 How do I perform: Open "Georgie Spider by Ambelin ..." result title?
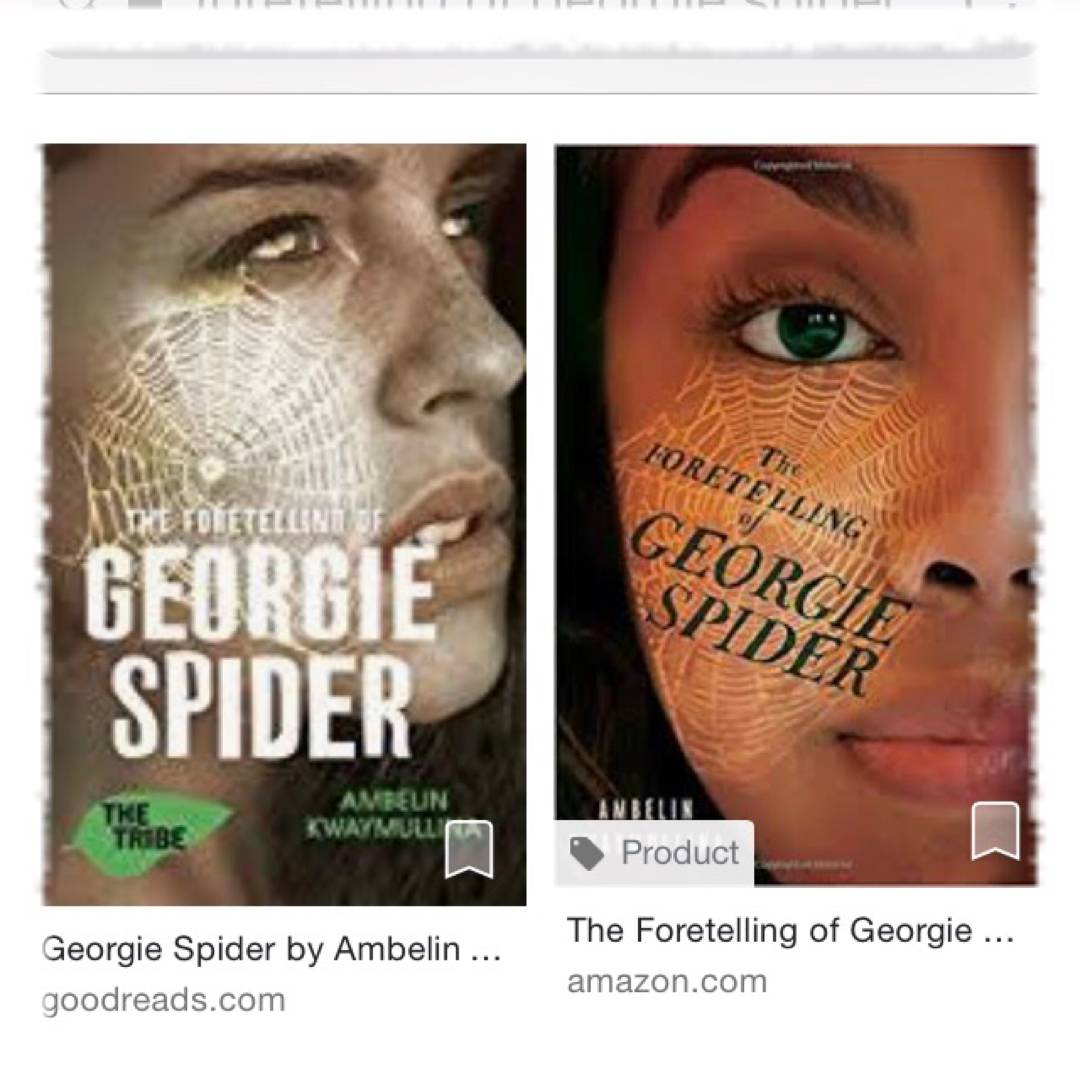click(x=271, y=949)
